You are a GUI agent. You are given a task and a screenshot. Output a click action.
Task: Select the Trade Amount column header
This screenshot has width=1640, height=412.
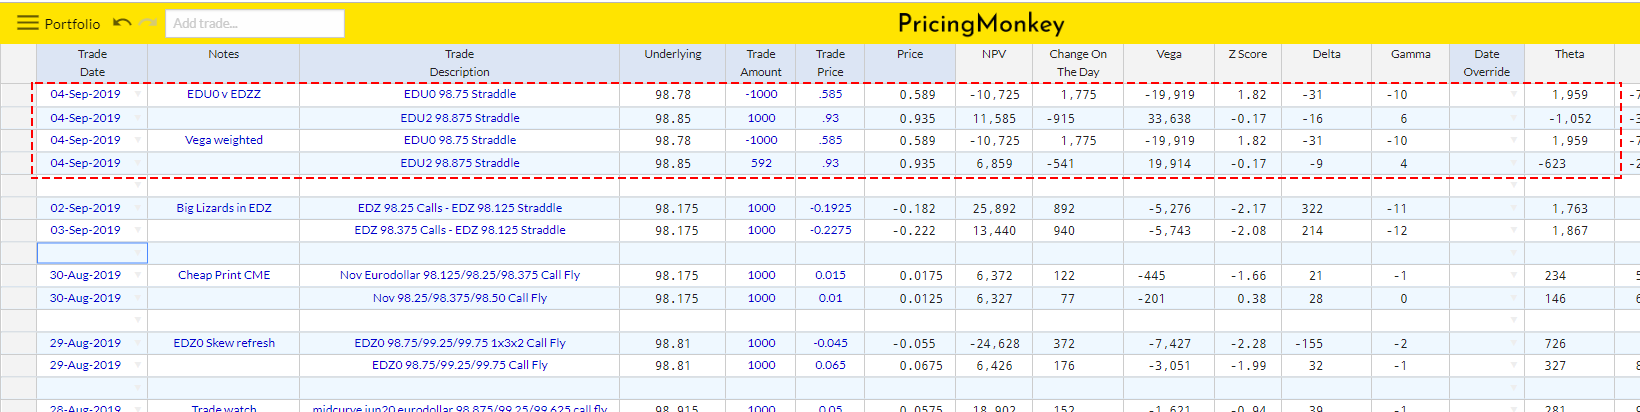pos(761,63)
